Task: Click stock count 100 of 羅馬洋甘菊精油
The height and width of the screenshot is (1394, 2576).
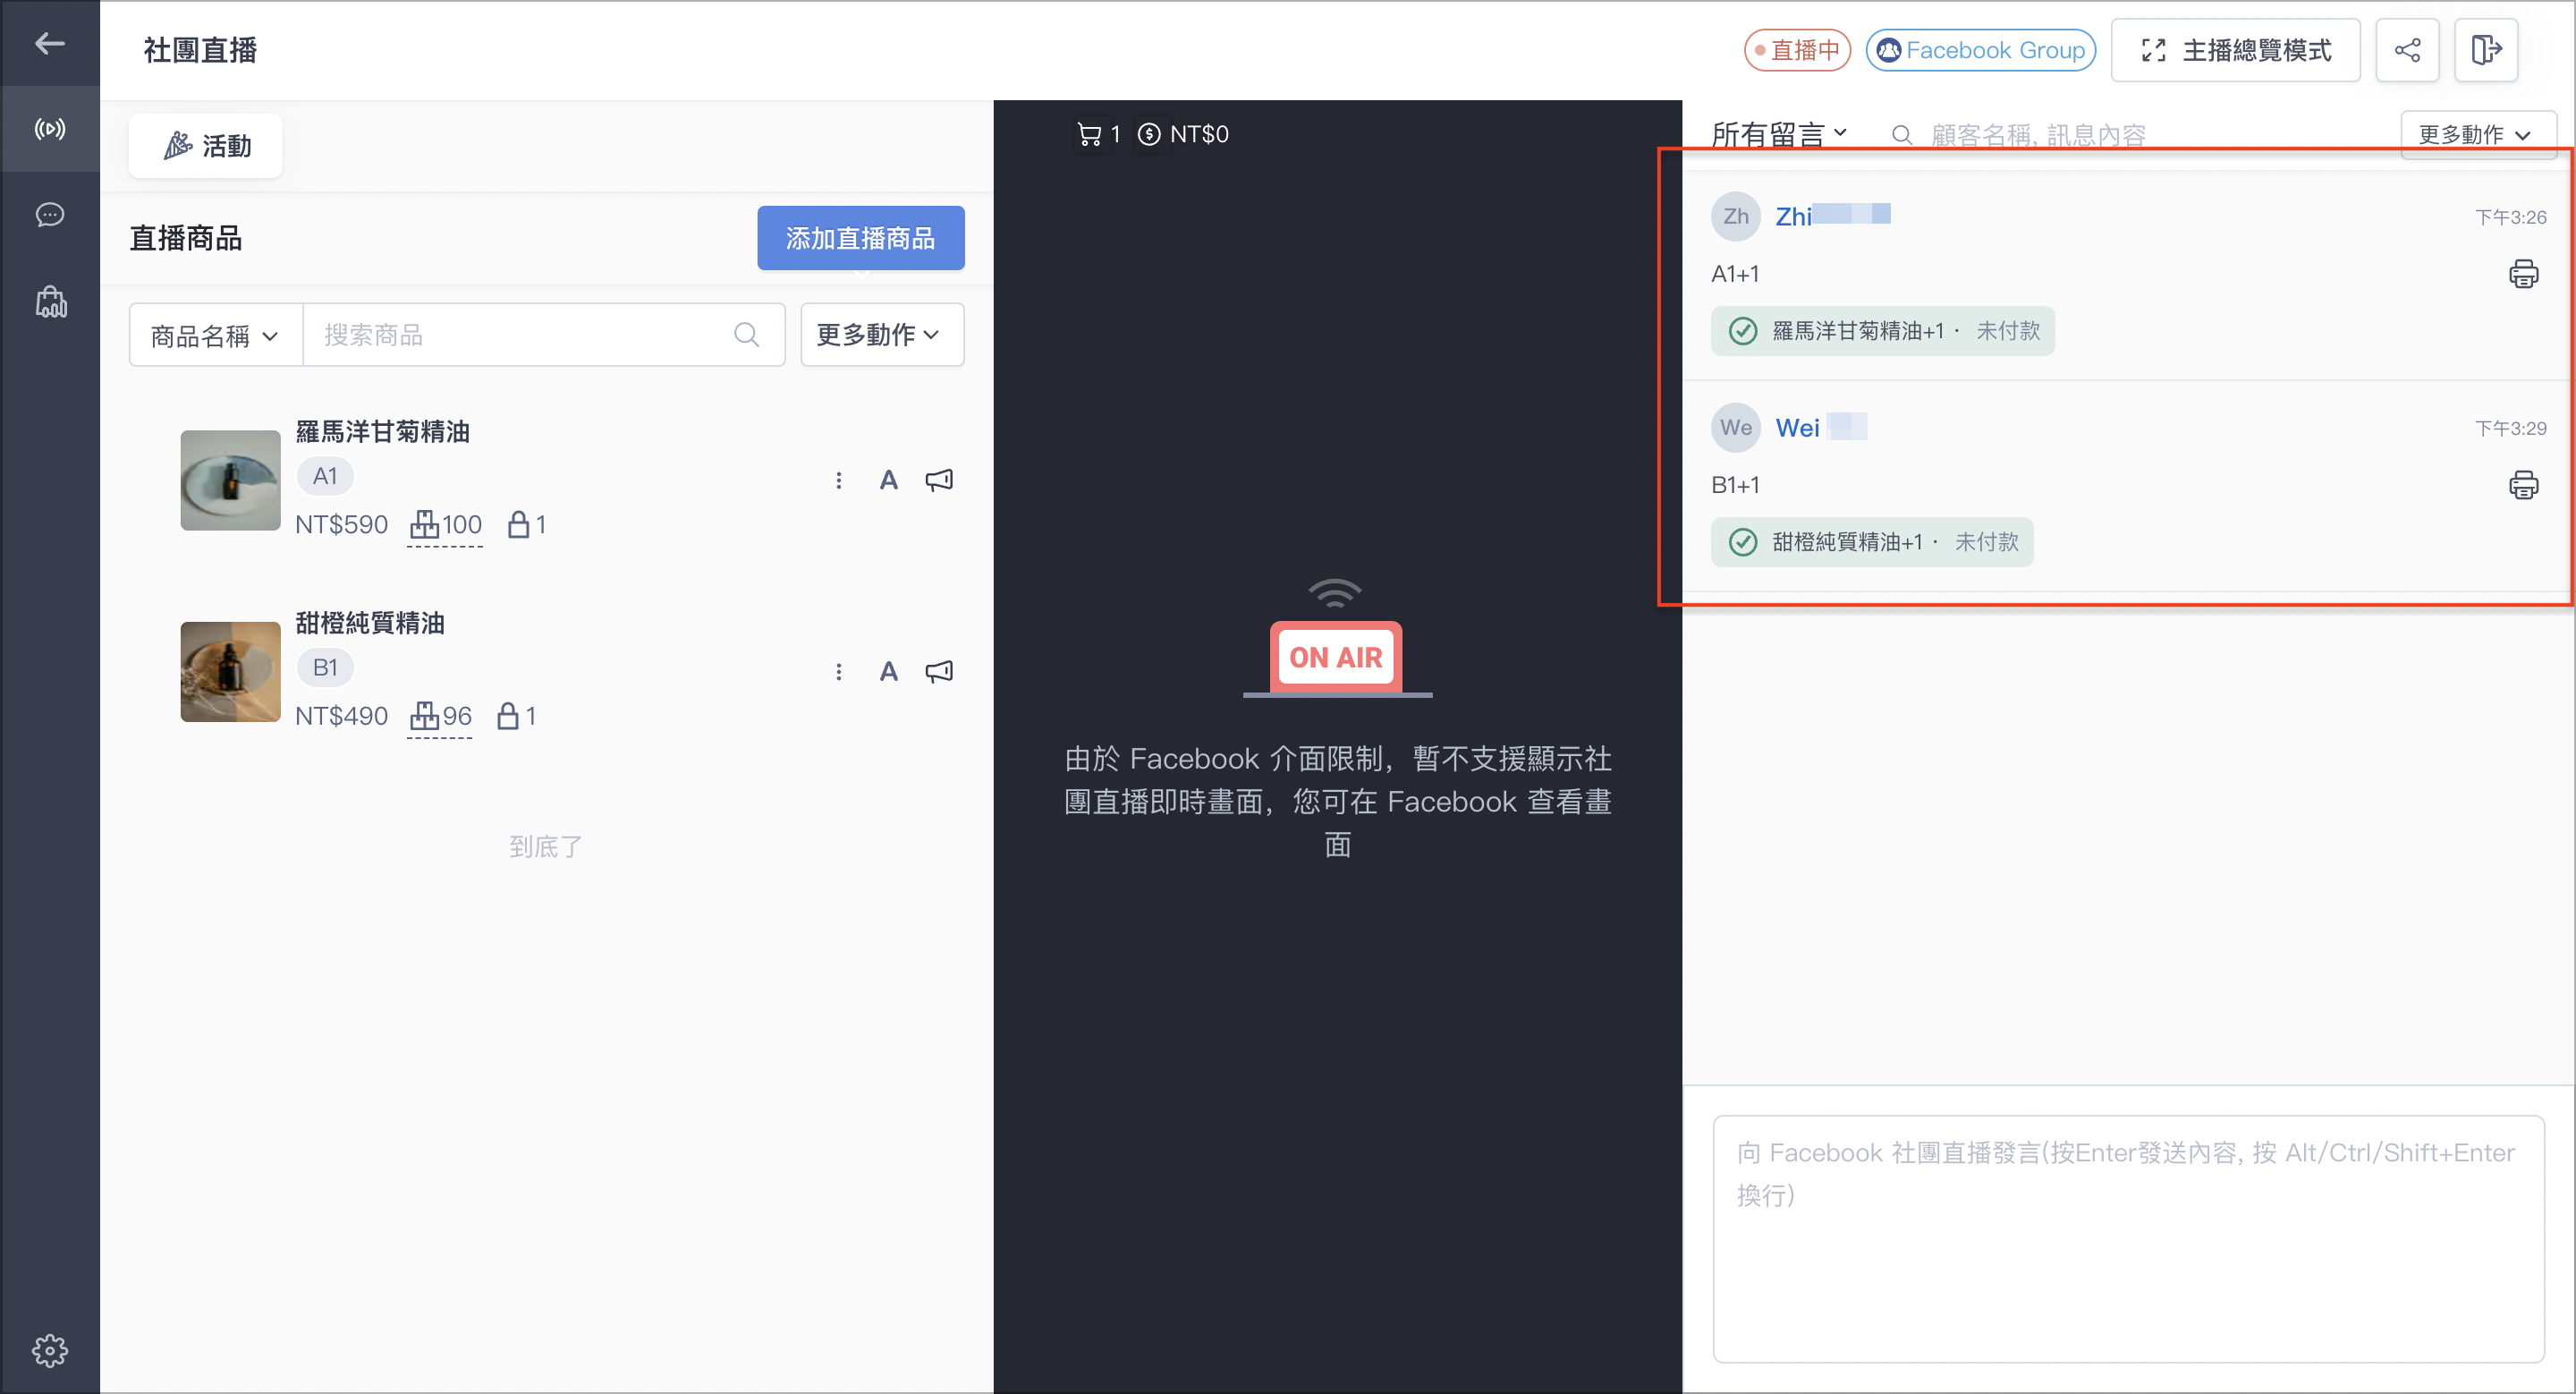Action: [446, 525]
